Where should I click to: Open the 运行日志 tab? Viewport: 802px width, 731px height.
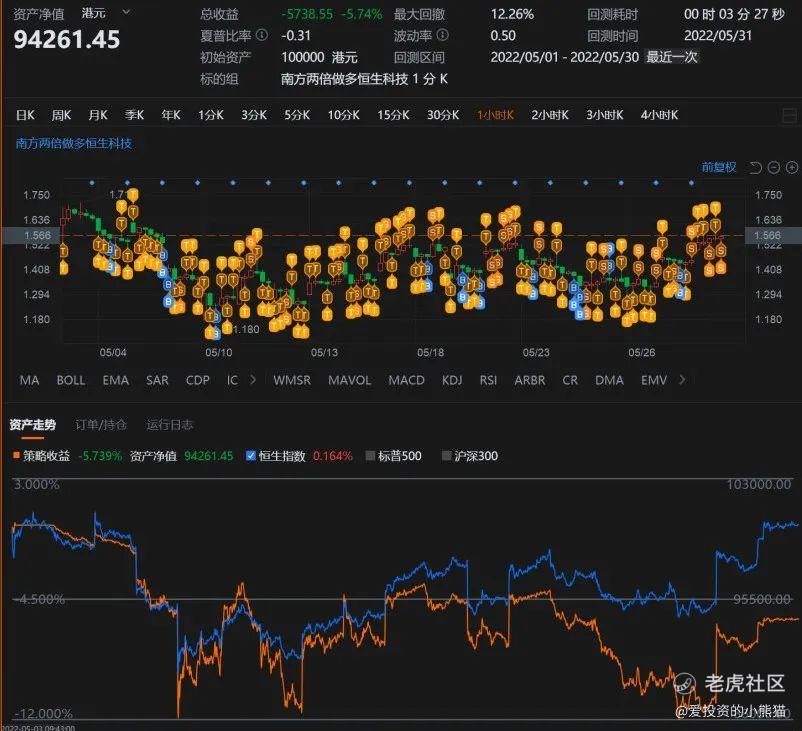click(x=169, y=425)
